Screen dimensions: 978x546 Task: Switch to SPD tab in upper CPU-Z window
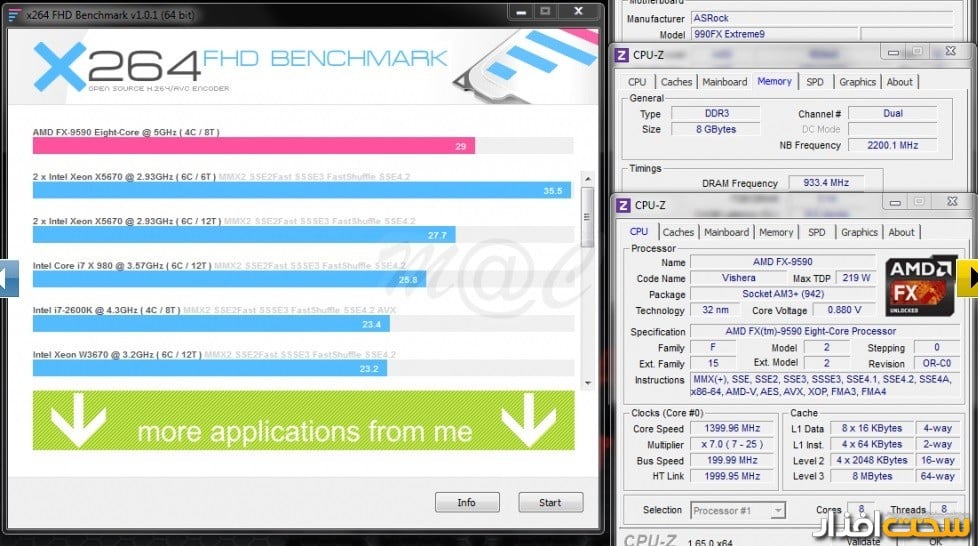[815, 82]
